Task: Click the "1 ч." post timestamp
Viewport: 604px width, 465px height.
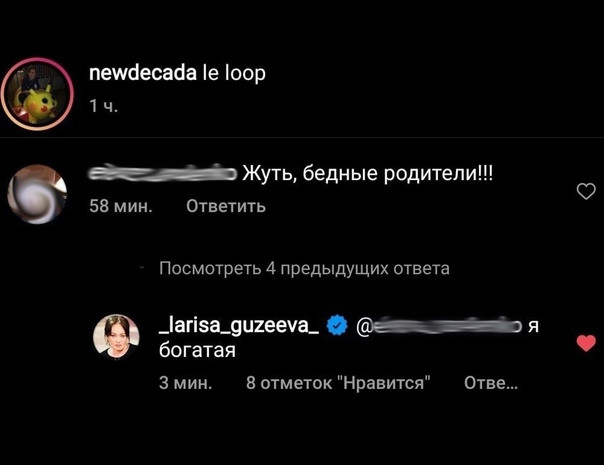Action: pyautogui.click(x=103, y=106)
